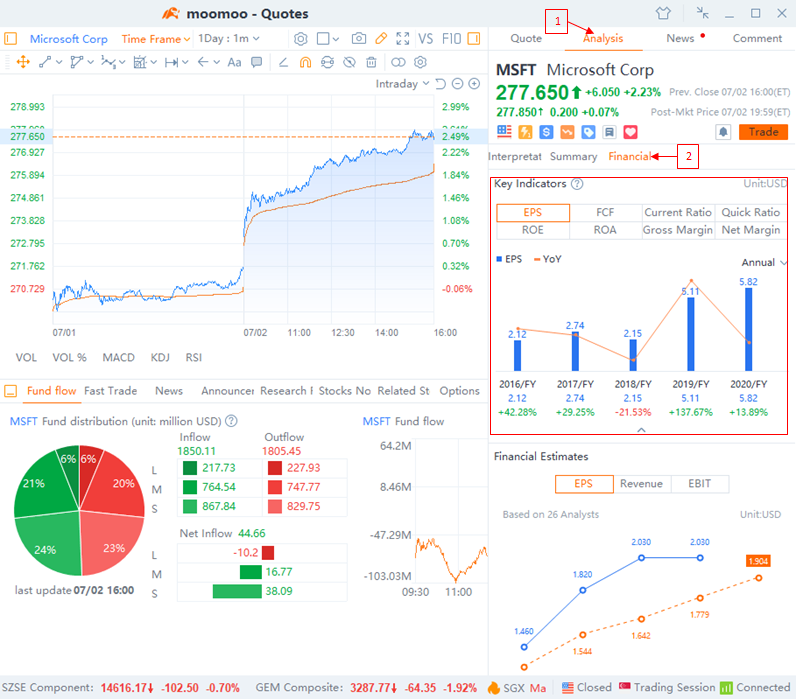
Task: Switch to the Quote tab
Action: (x=526, y=39)
